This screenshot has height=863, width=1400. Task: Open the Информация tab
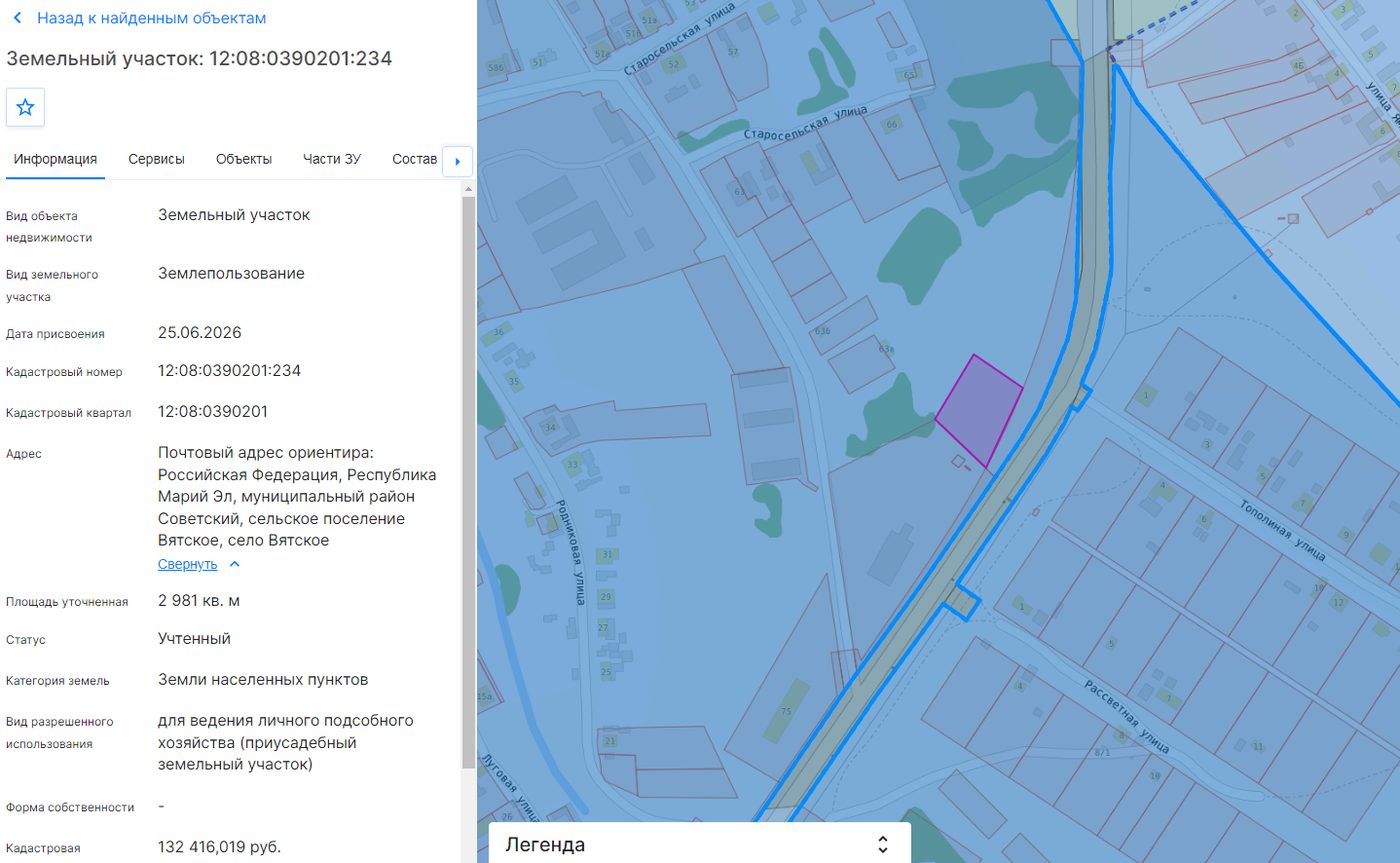(x=55, y=159)
